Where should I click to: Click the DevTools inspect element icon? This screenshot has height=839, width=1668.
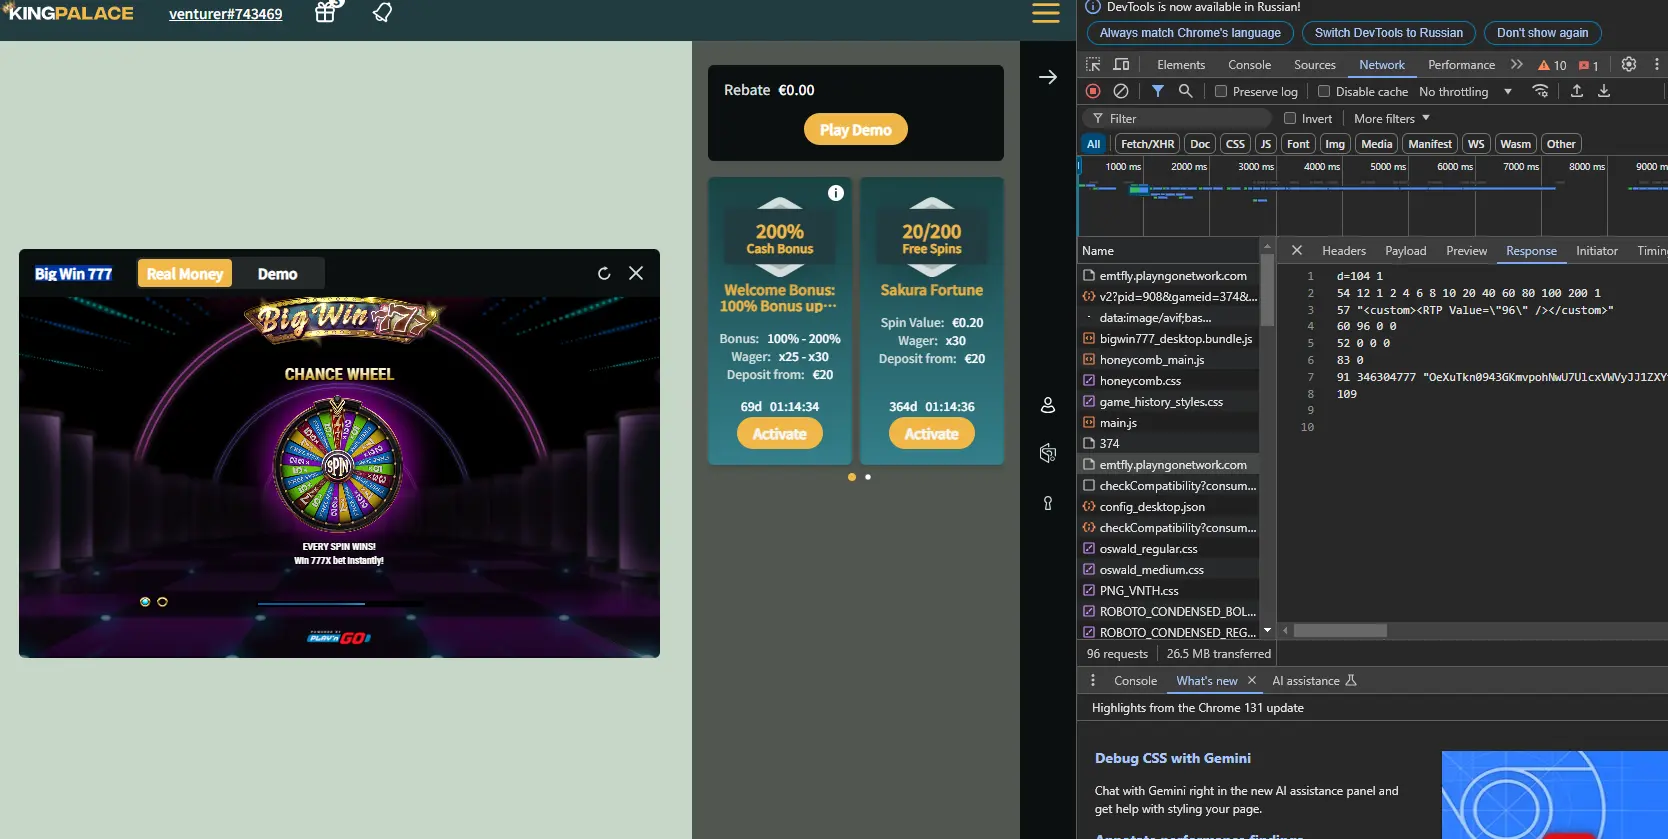(1093, 64)
